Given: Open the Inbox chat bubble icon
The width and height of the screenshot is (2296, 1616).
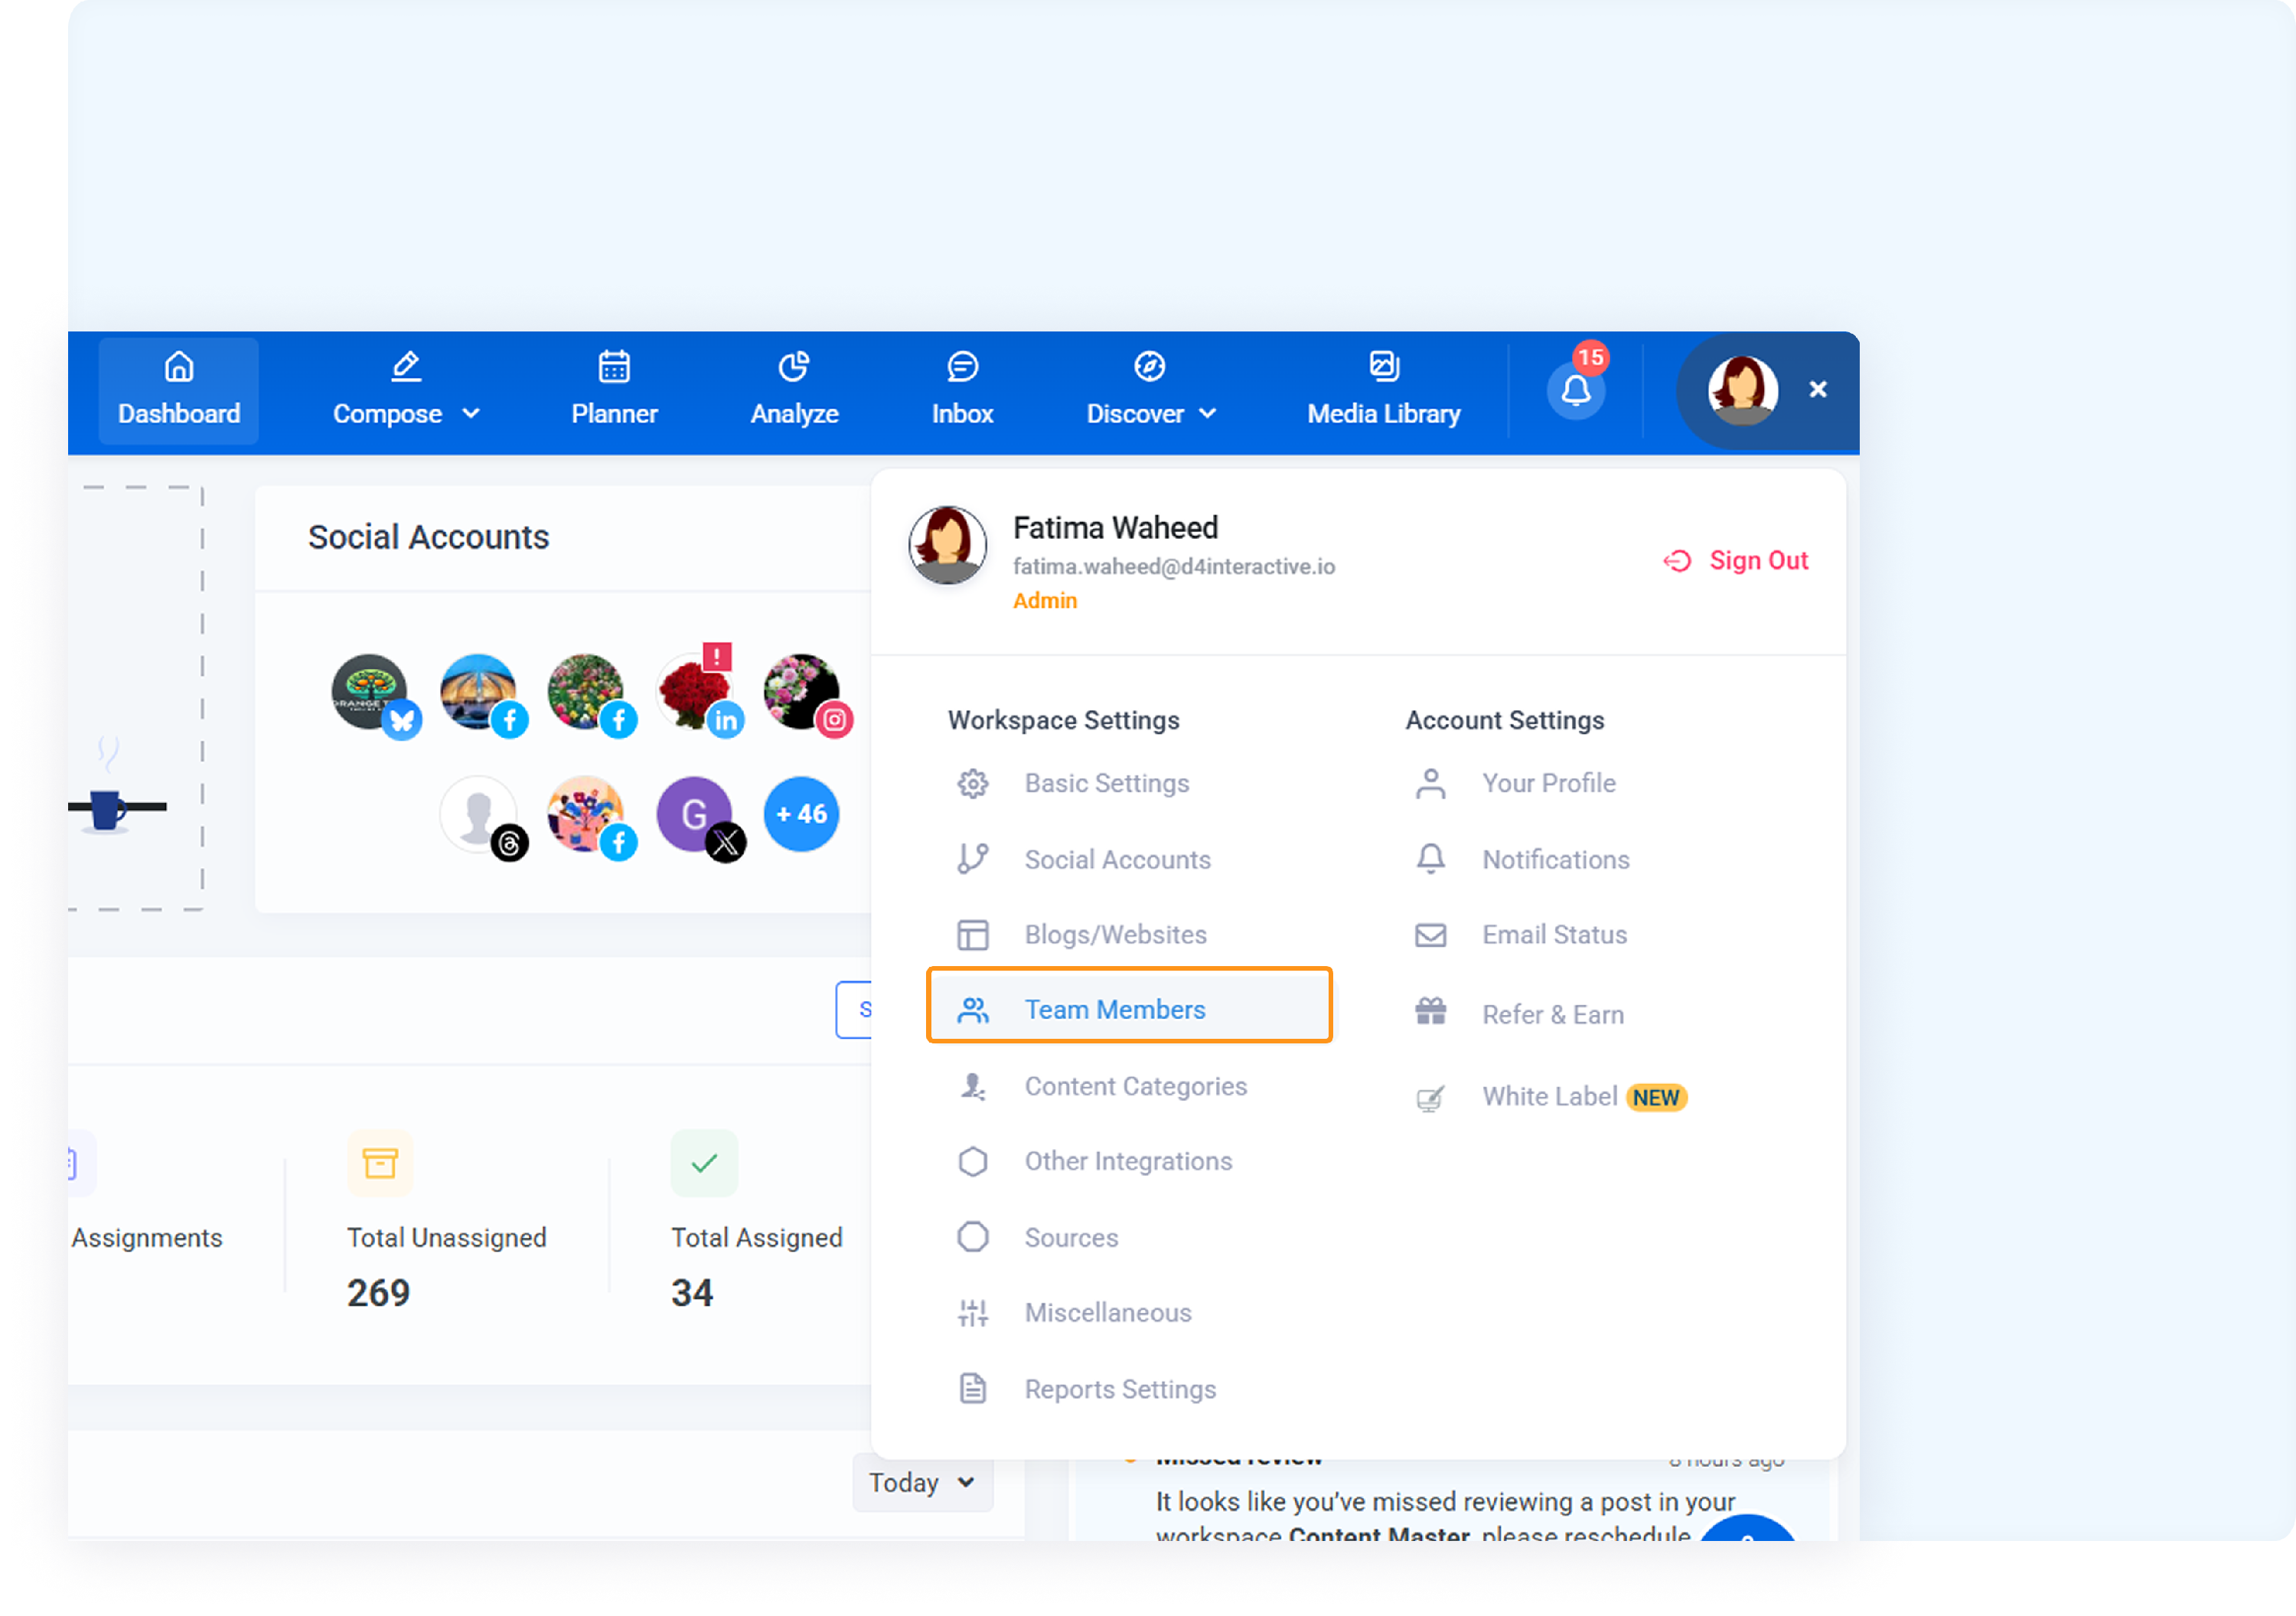Looking at the screenshot, I should pyautogui.click(x=962, y=367).
